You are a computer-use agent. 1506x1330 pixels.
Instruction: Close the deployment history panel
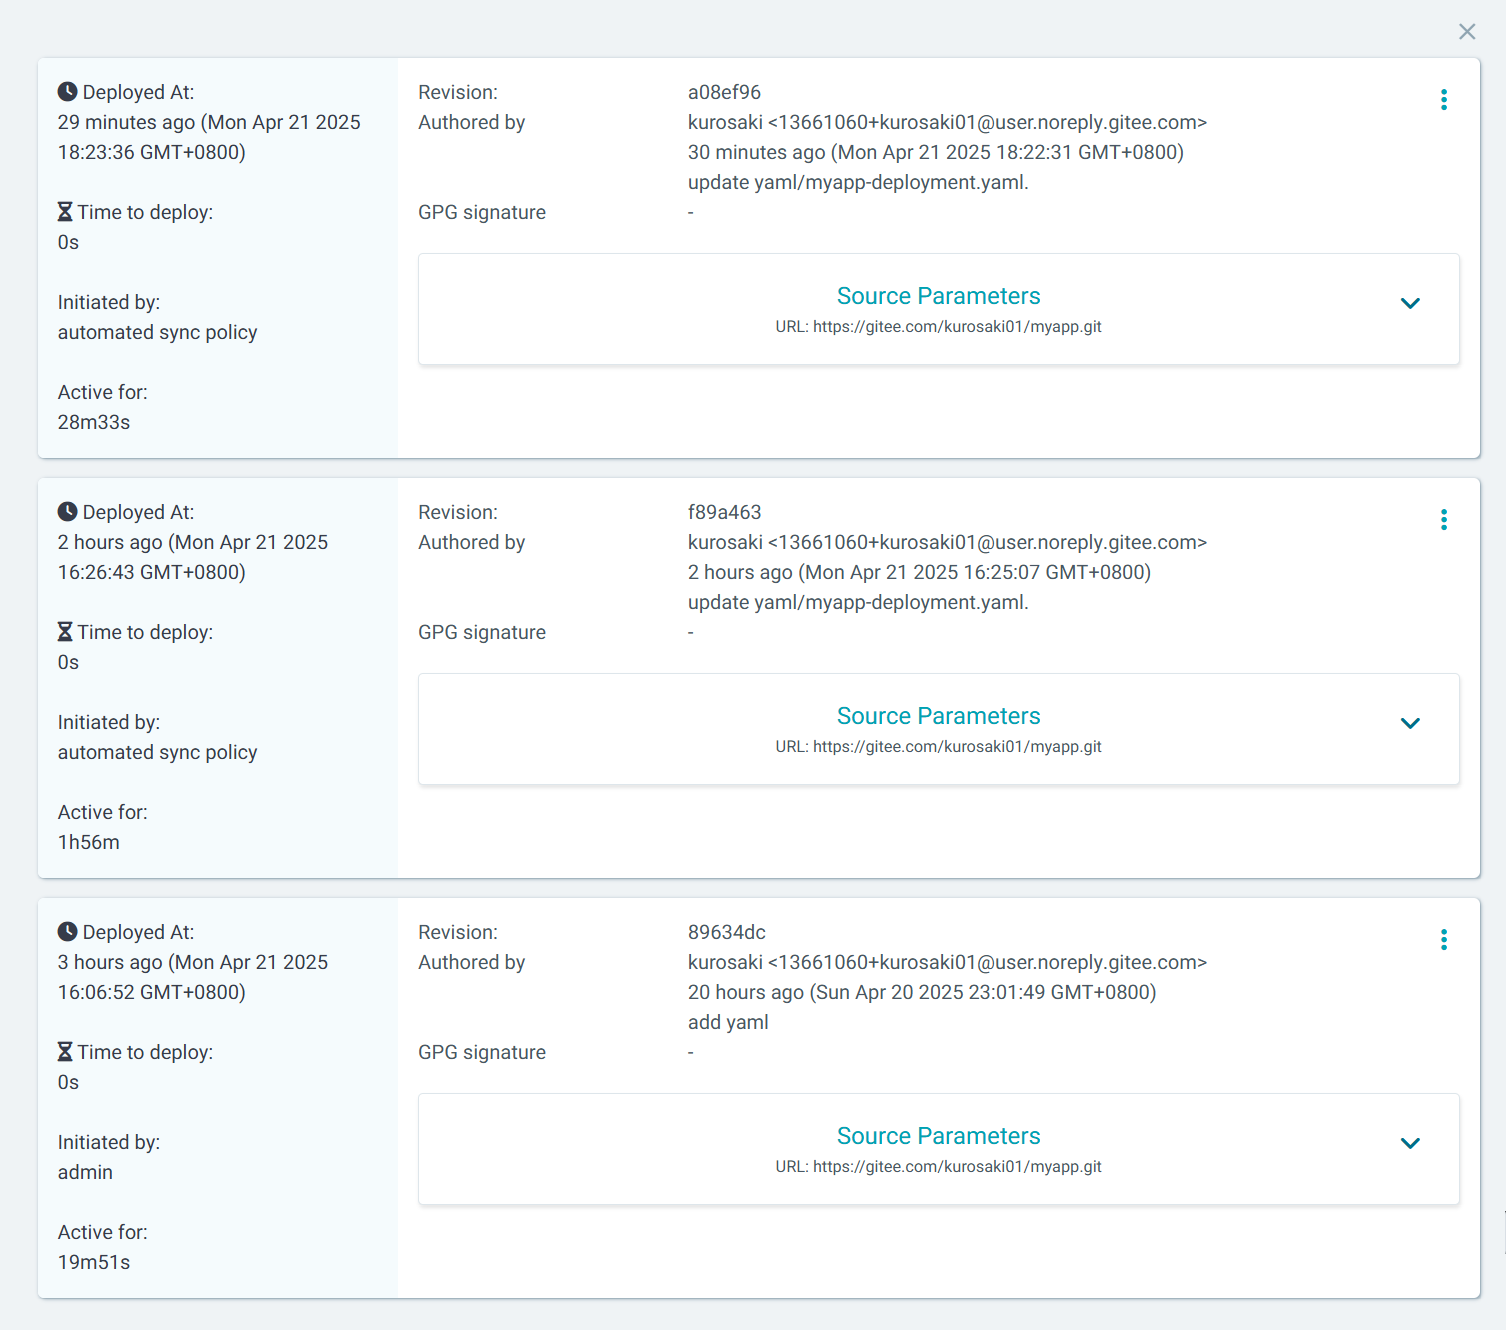click(1467, 32)
